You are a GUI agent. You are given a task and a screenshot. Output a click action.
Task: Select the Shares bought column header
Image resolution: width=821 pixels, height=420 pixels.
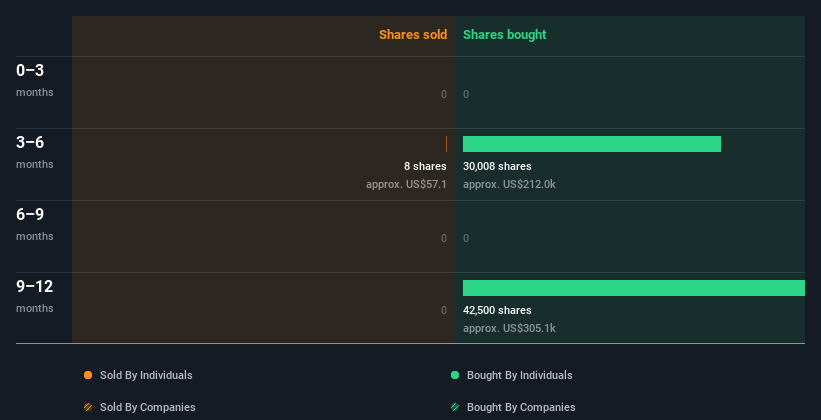504,35
